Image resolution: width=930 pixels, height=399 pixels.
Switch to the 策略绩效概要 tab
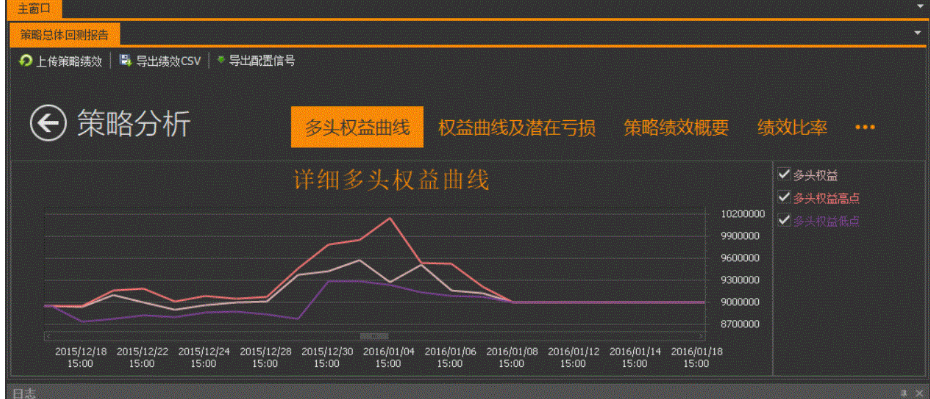676,127
